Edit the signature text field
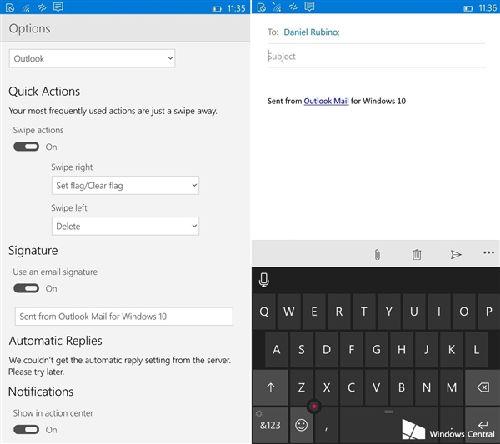 click(124, 316)
